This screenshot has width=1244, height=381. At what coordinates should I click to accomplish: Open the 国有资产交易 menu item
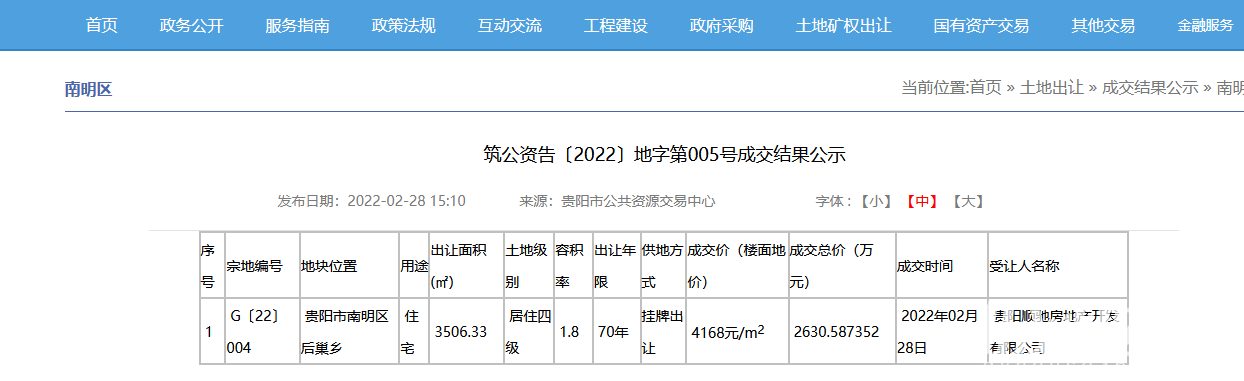coord(982,25)
